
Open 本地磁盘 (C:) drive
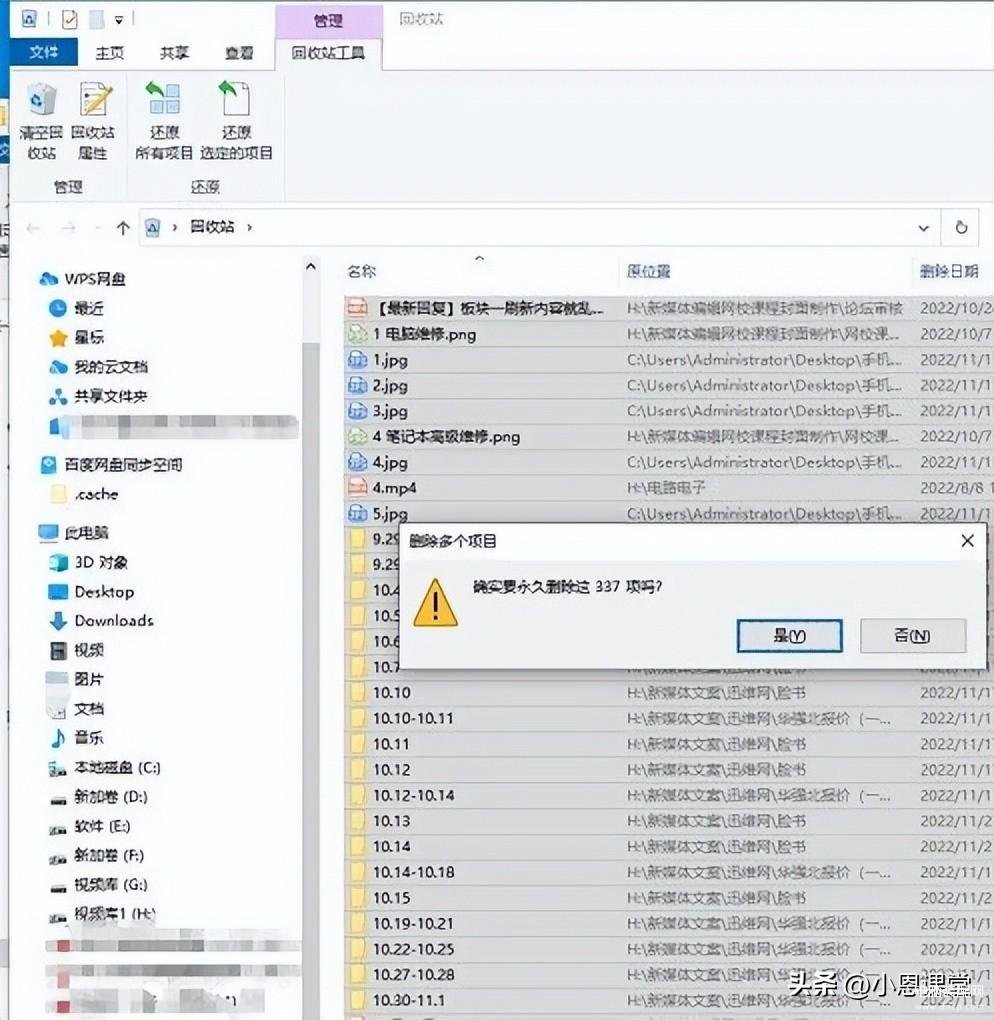coord(117,768)
